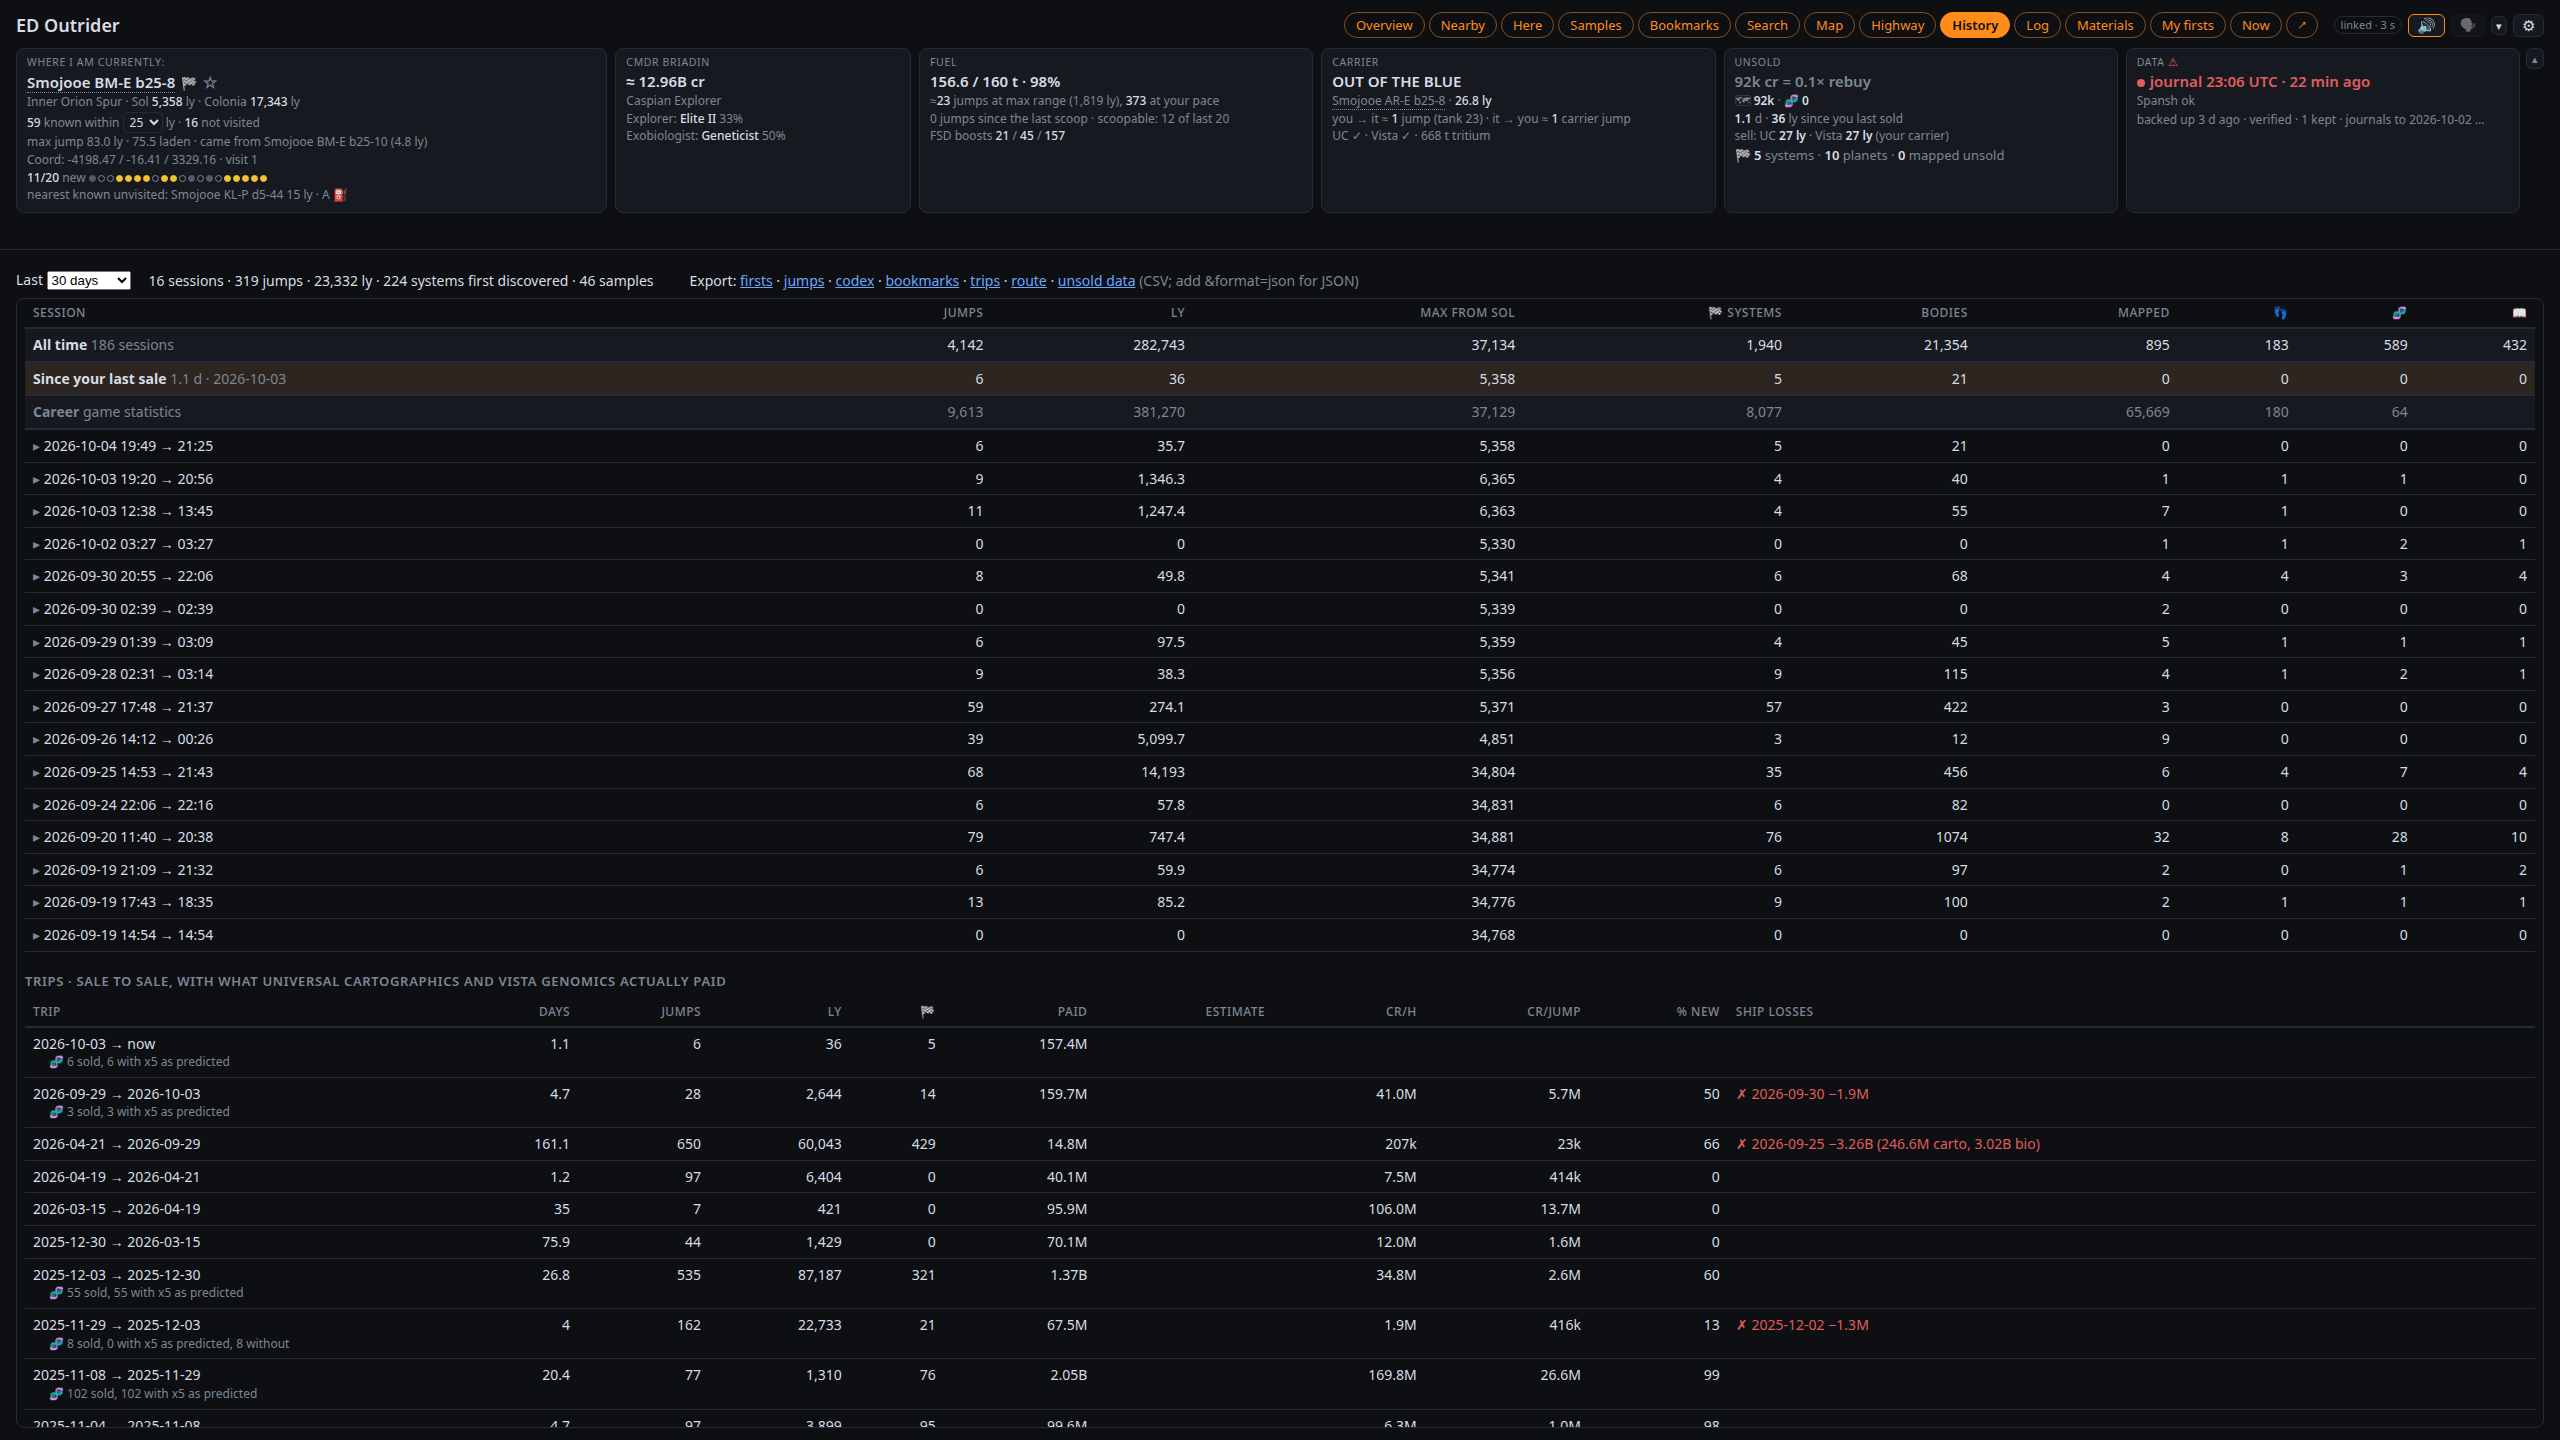2560x1440 pixels.
Task: Click the flag SYSTEMS column header
Action: tap(1745, 313)
